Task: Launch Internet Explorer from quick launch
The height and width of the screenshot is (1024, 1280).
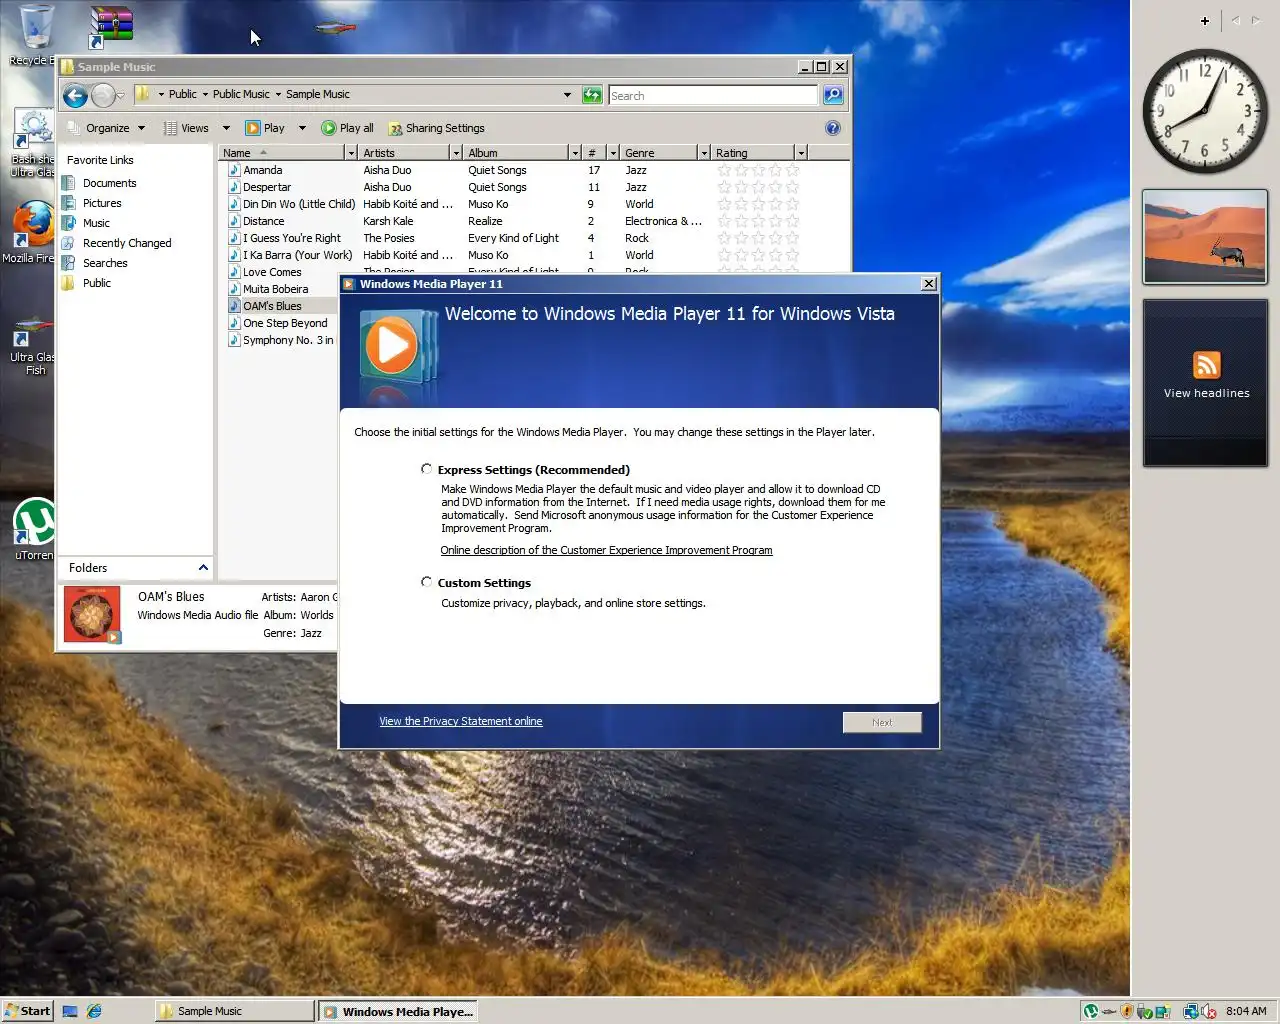Action: pyautogui.click(x=94, y=1011)
